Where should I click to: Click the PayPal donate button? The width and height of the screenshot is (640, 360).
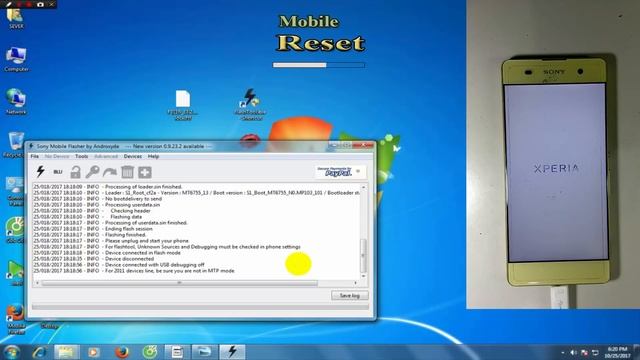pyautogui.click(x=334, y=172)
